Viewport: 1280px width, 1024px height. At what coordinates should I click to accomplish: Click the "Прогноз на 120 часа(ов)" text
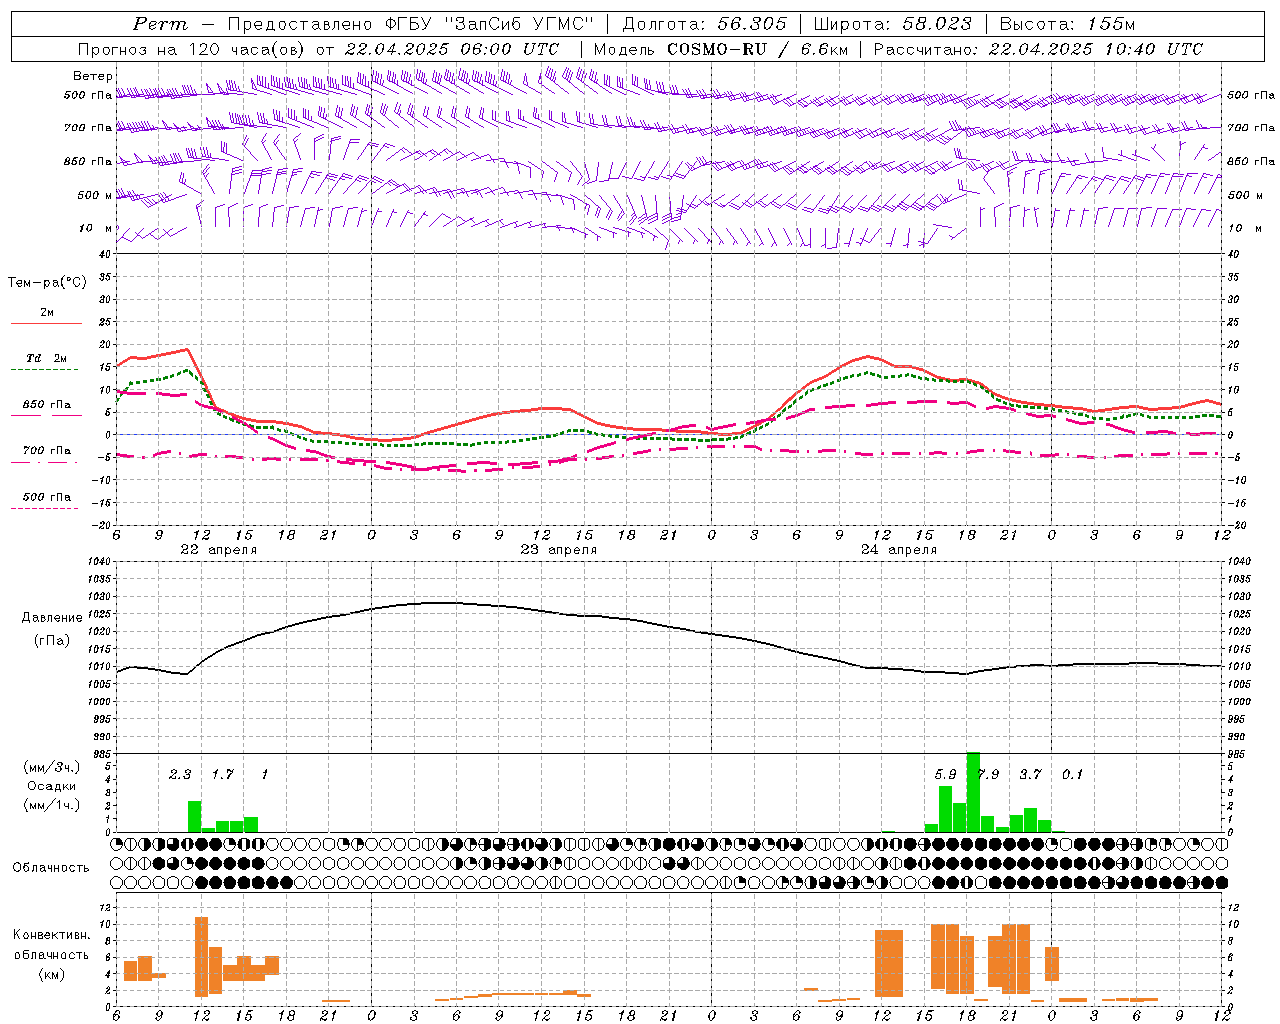193,49
